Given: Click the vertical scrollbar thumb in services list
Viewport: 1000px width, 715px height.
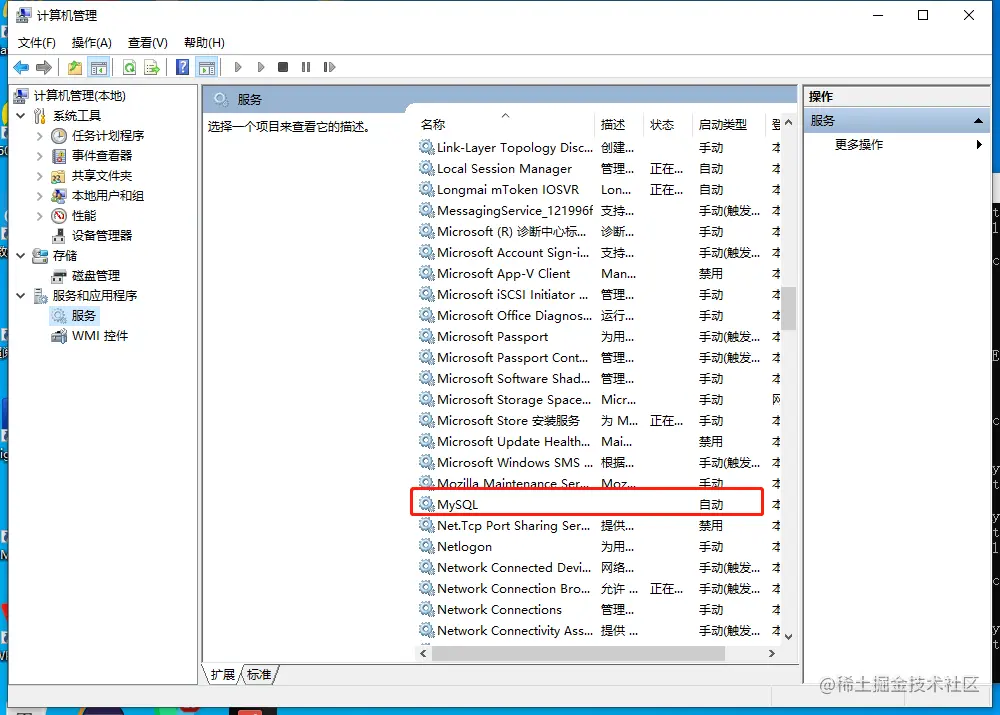Looking at the screenshot, I should click(789, 308).
